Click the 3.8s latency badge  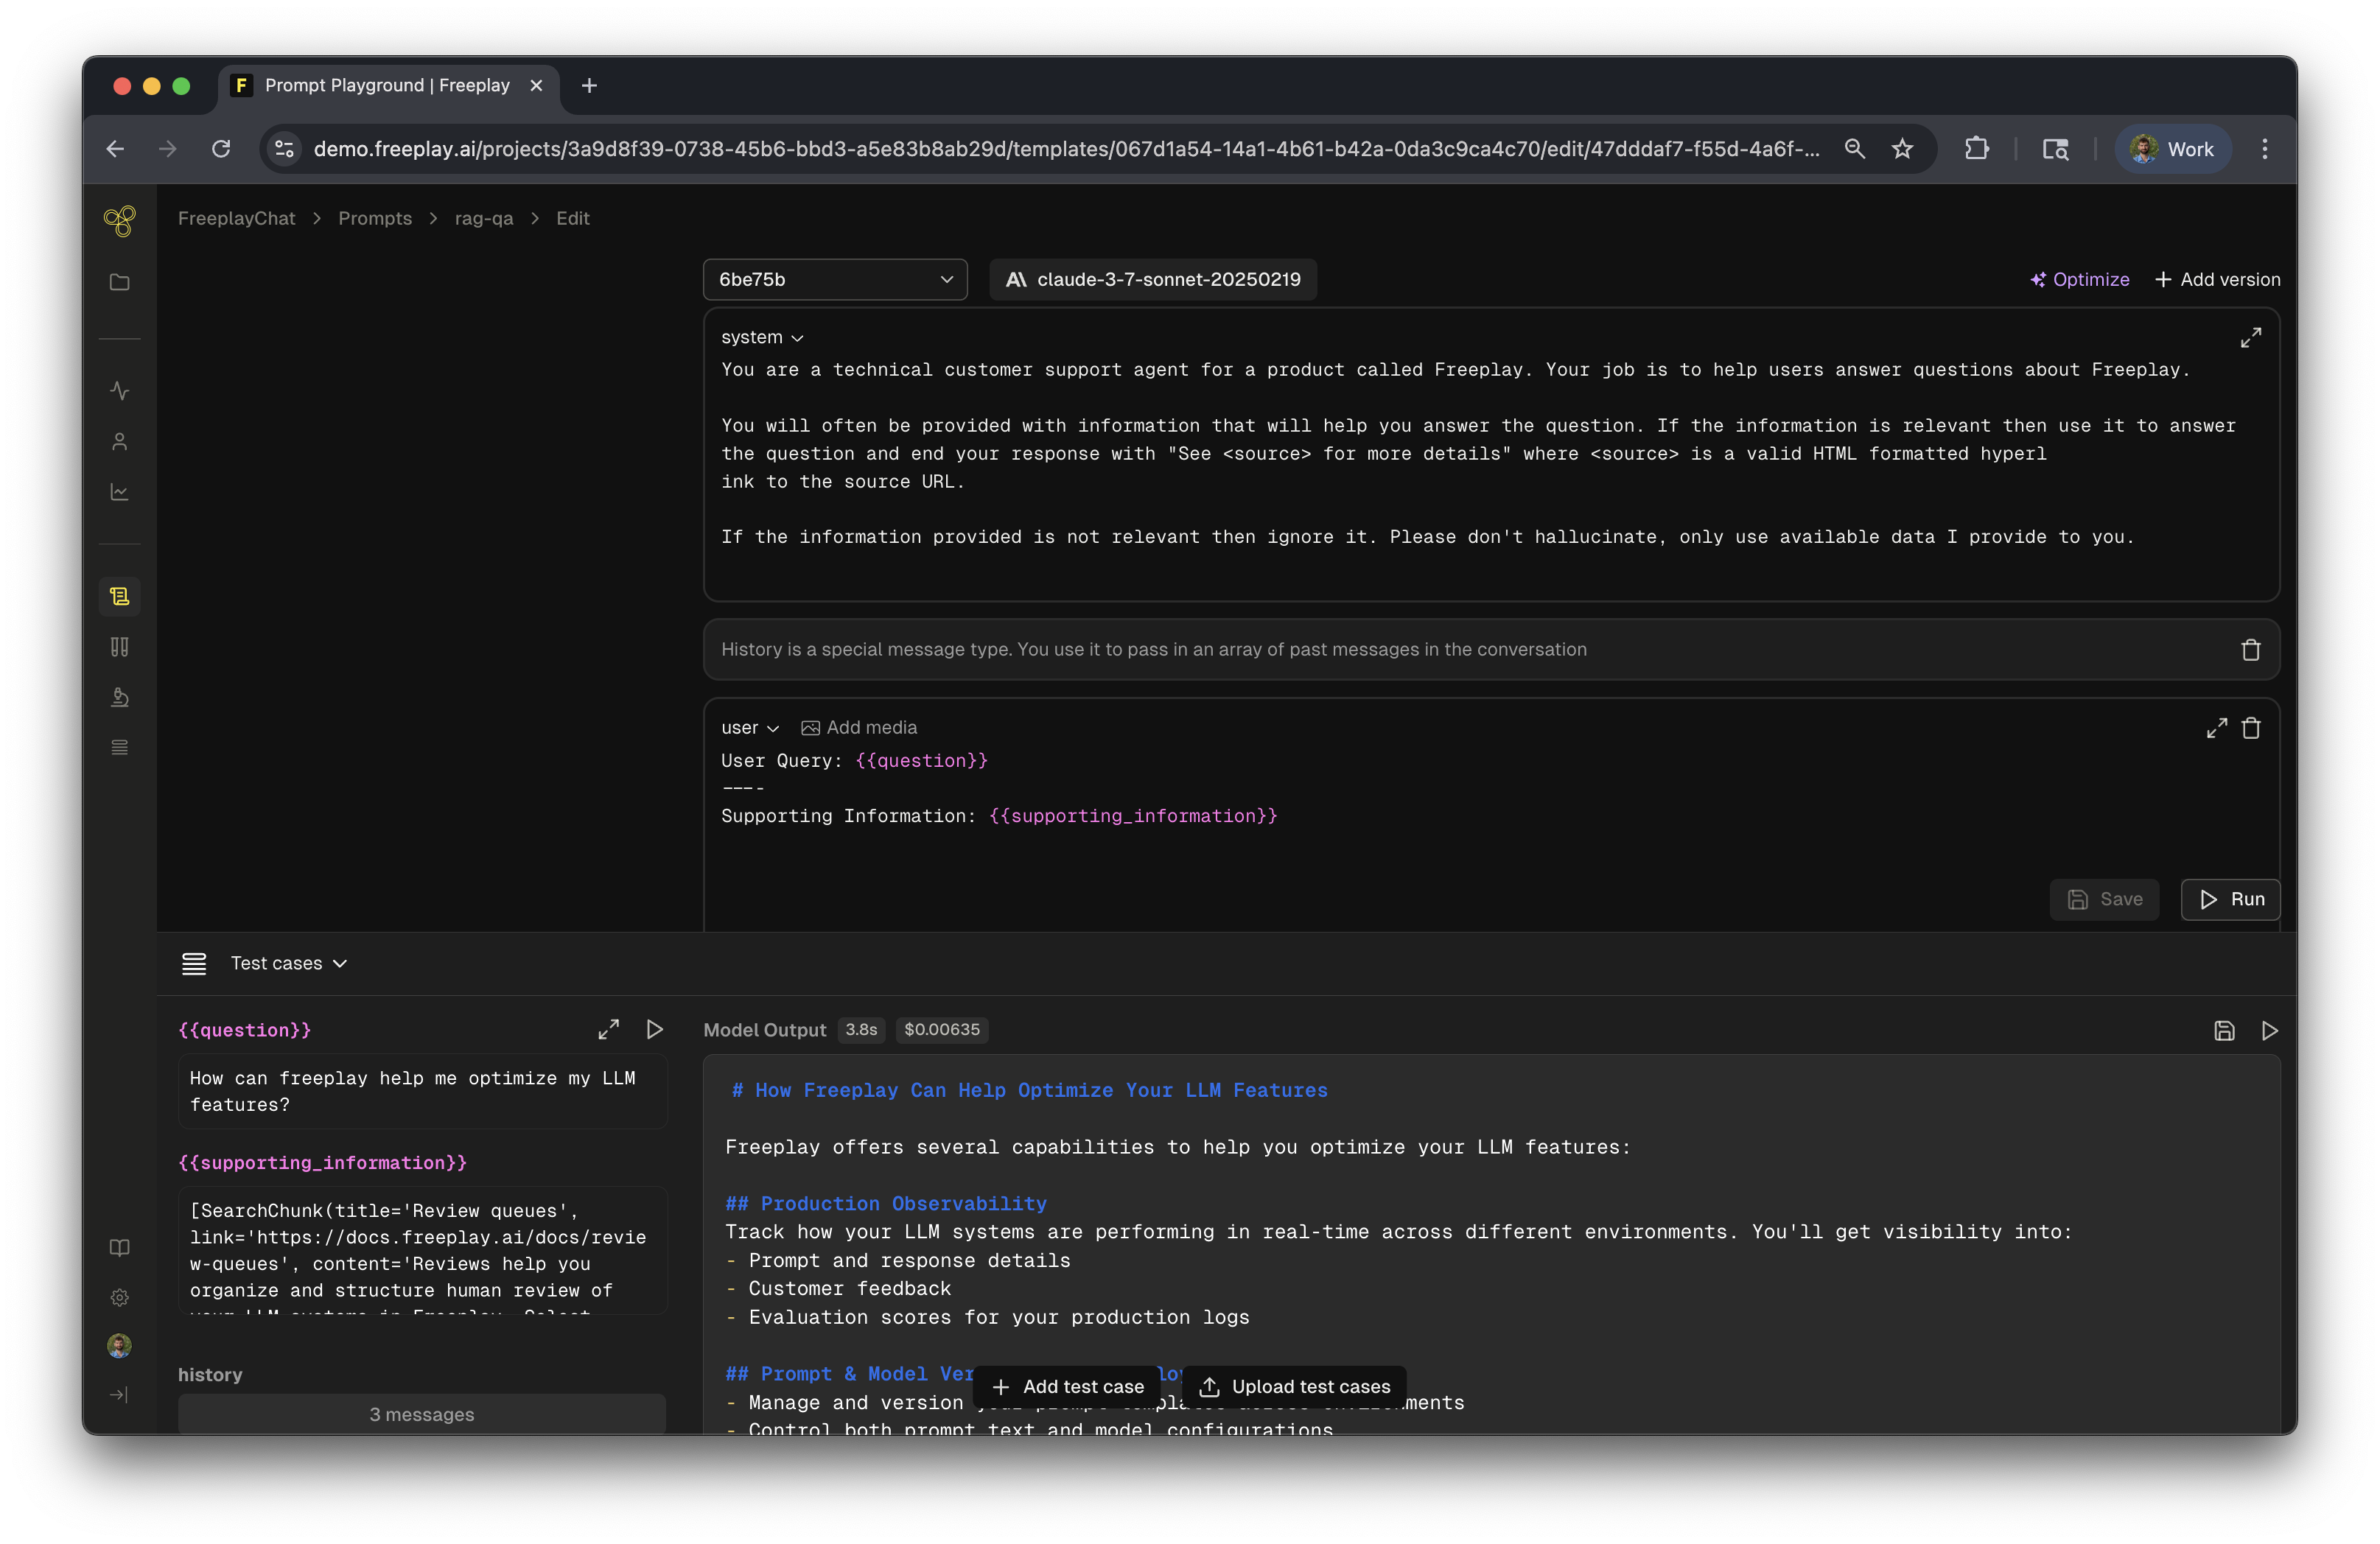coord(861,1030)
